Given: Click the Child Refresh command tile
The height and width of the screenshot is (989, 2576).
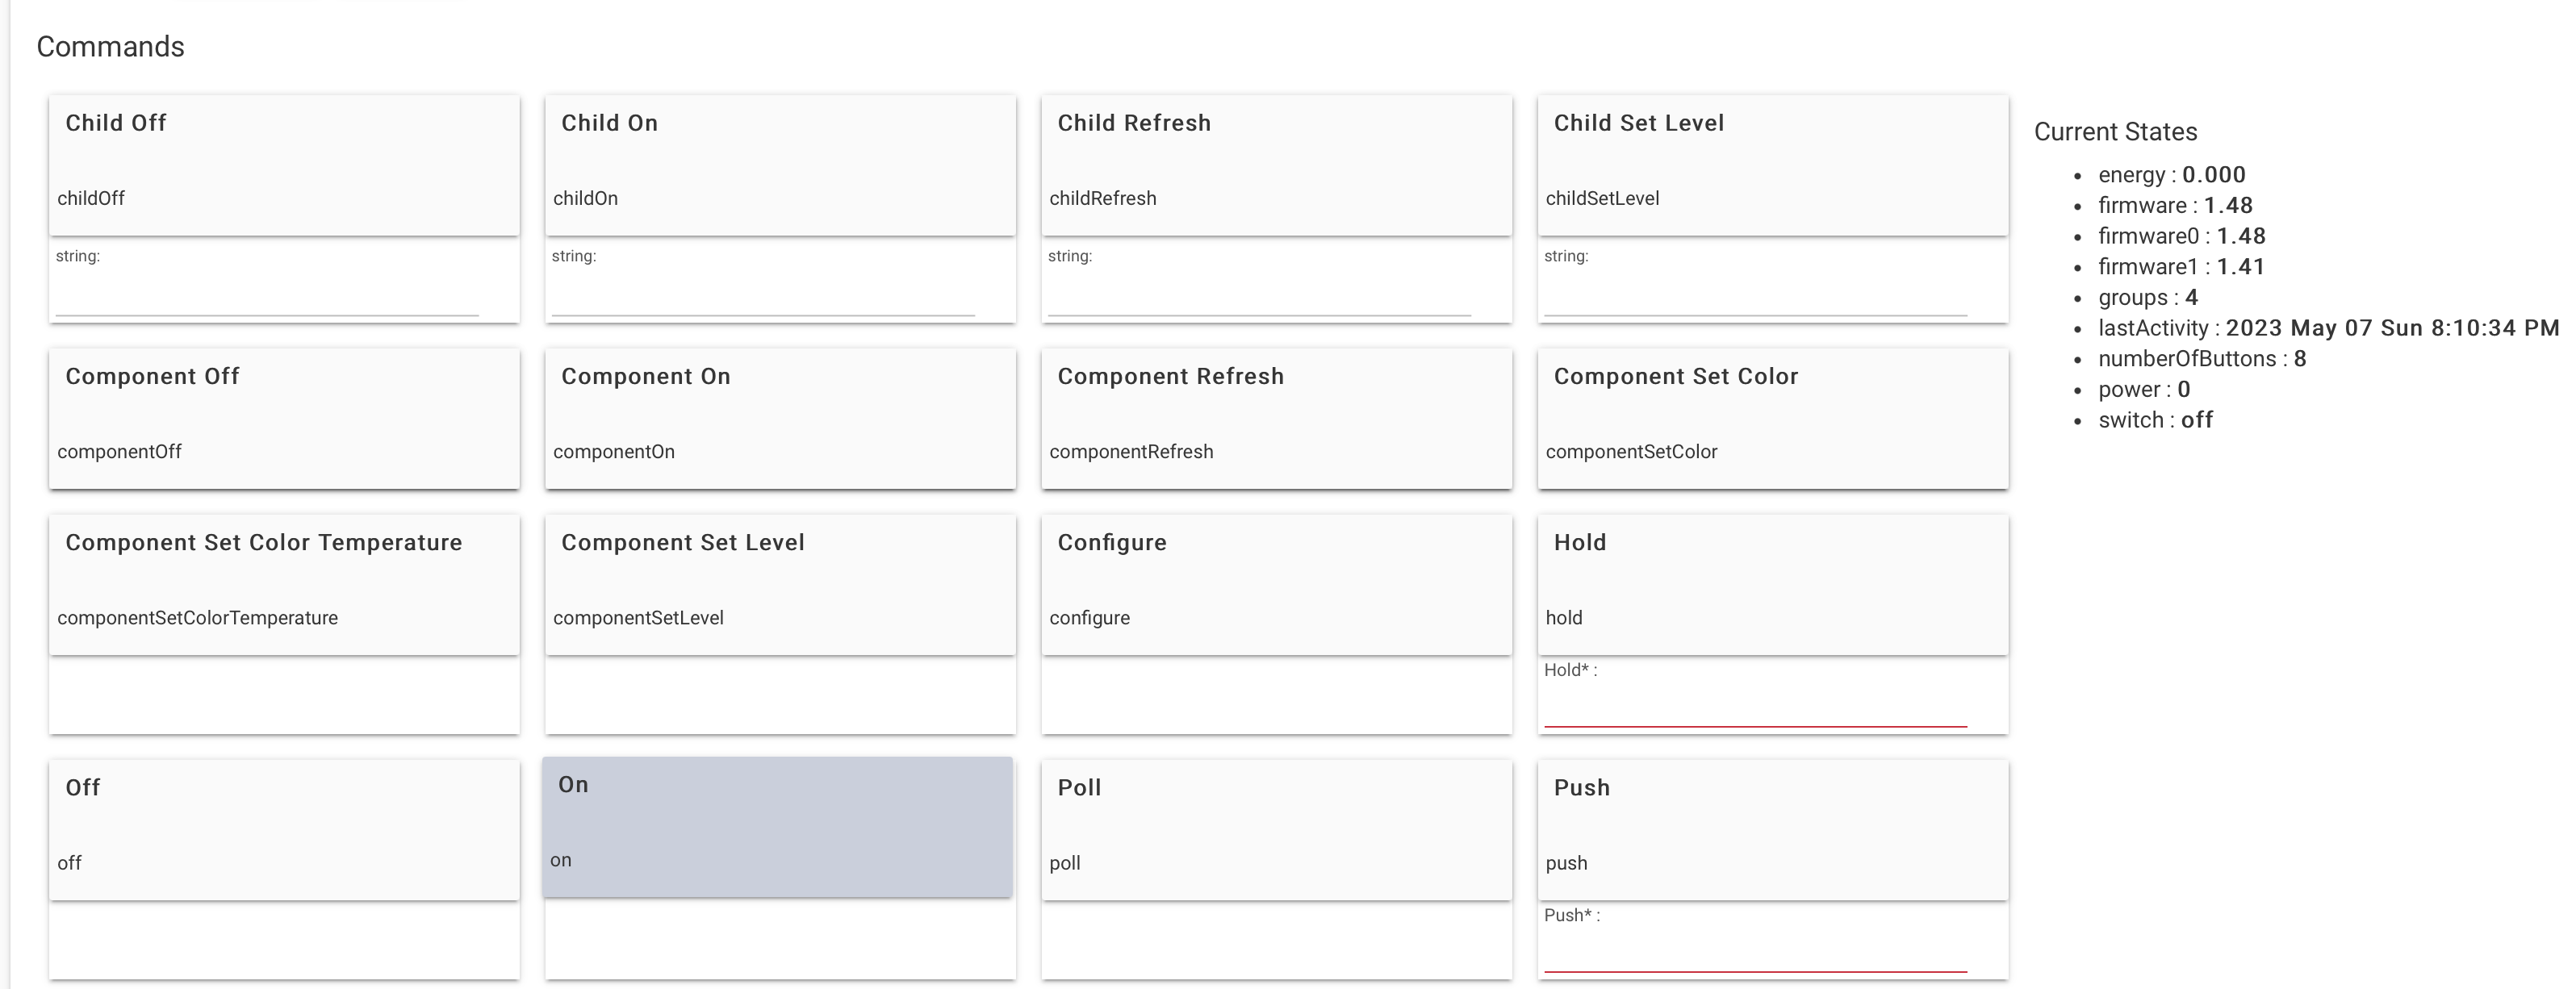Looking at the screenshot, I should point(1276,166).
